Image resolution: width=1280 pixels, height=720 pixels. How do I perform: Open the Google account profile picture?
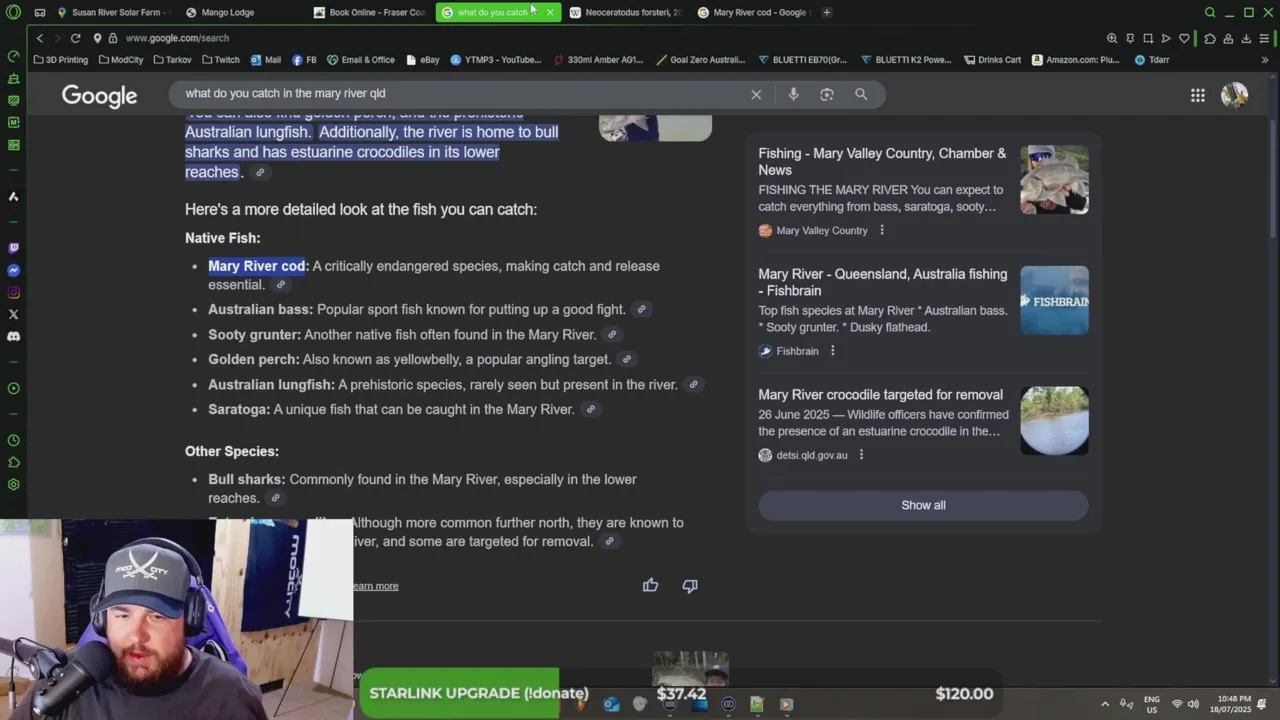[x=1234, y=95]
